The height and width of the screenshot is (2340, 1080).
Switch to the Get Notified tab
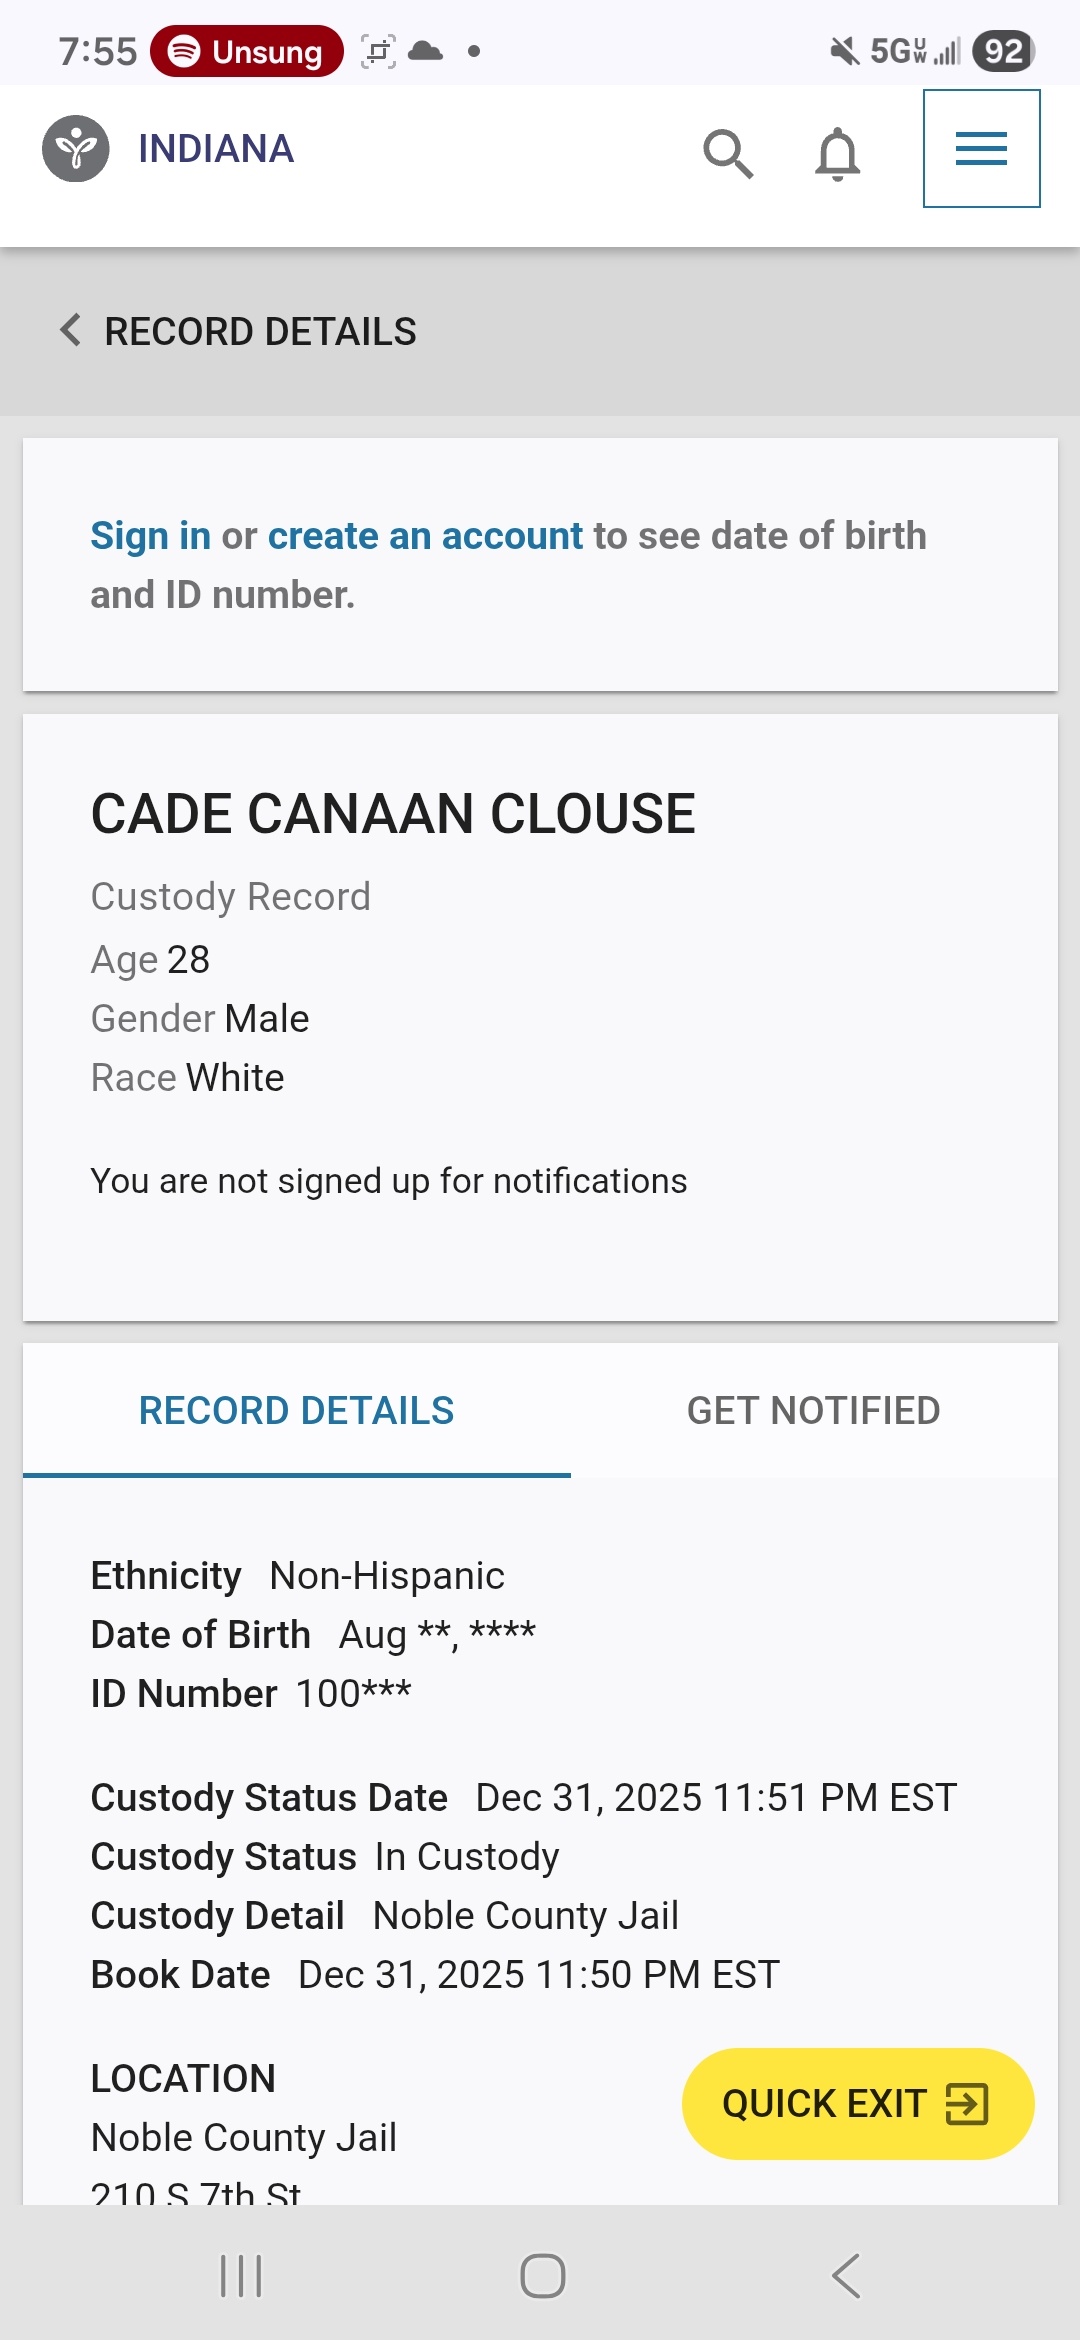[813, 1410]
